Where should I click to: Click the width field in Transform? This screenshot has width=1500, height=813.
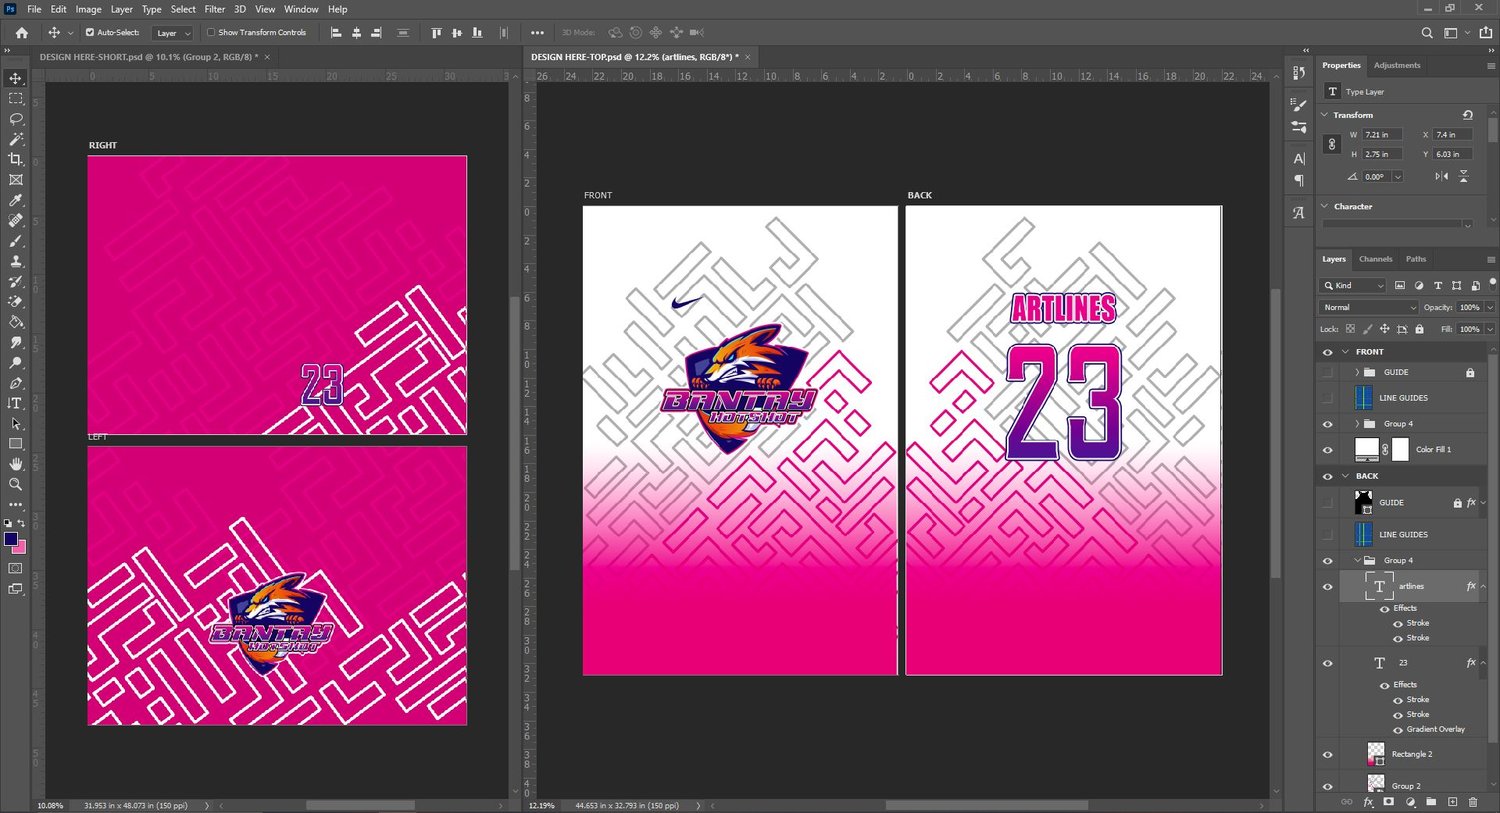(1383, 134)
